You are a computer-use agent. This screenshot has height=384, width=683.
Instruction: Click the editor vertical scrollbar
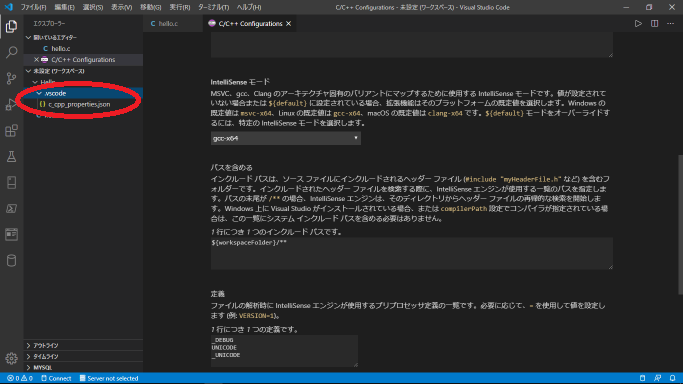point(680,225)
